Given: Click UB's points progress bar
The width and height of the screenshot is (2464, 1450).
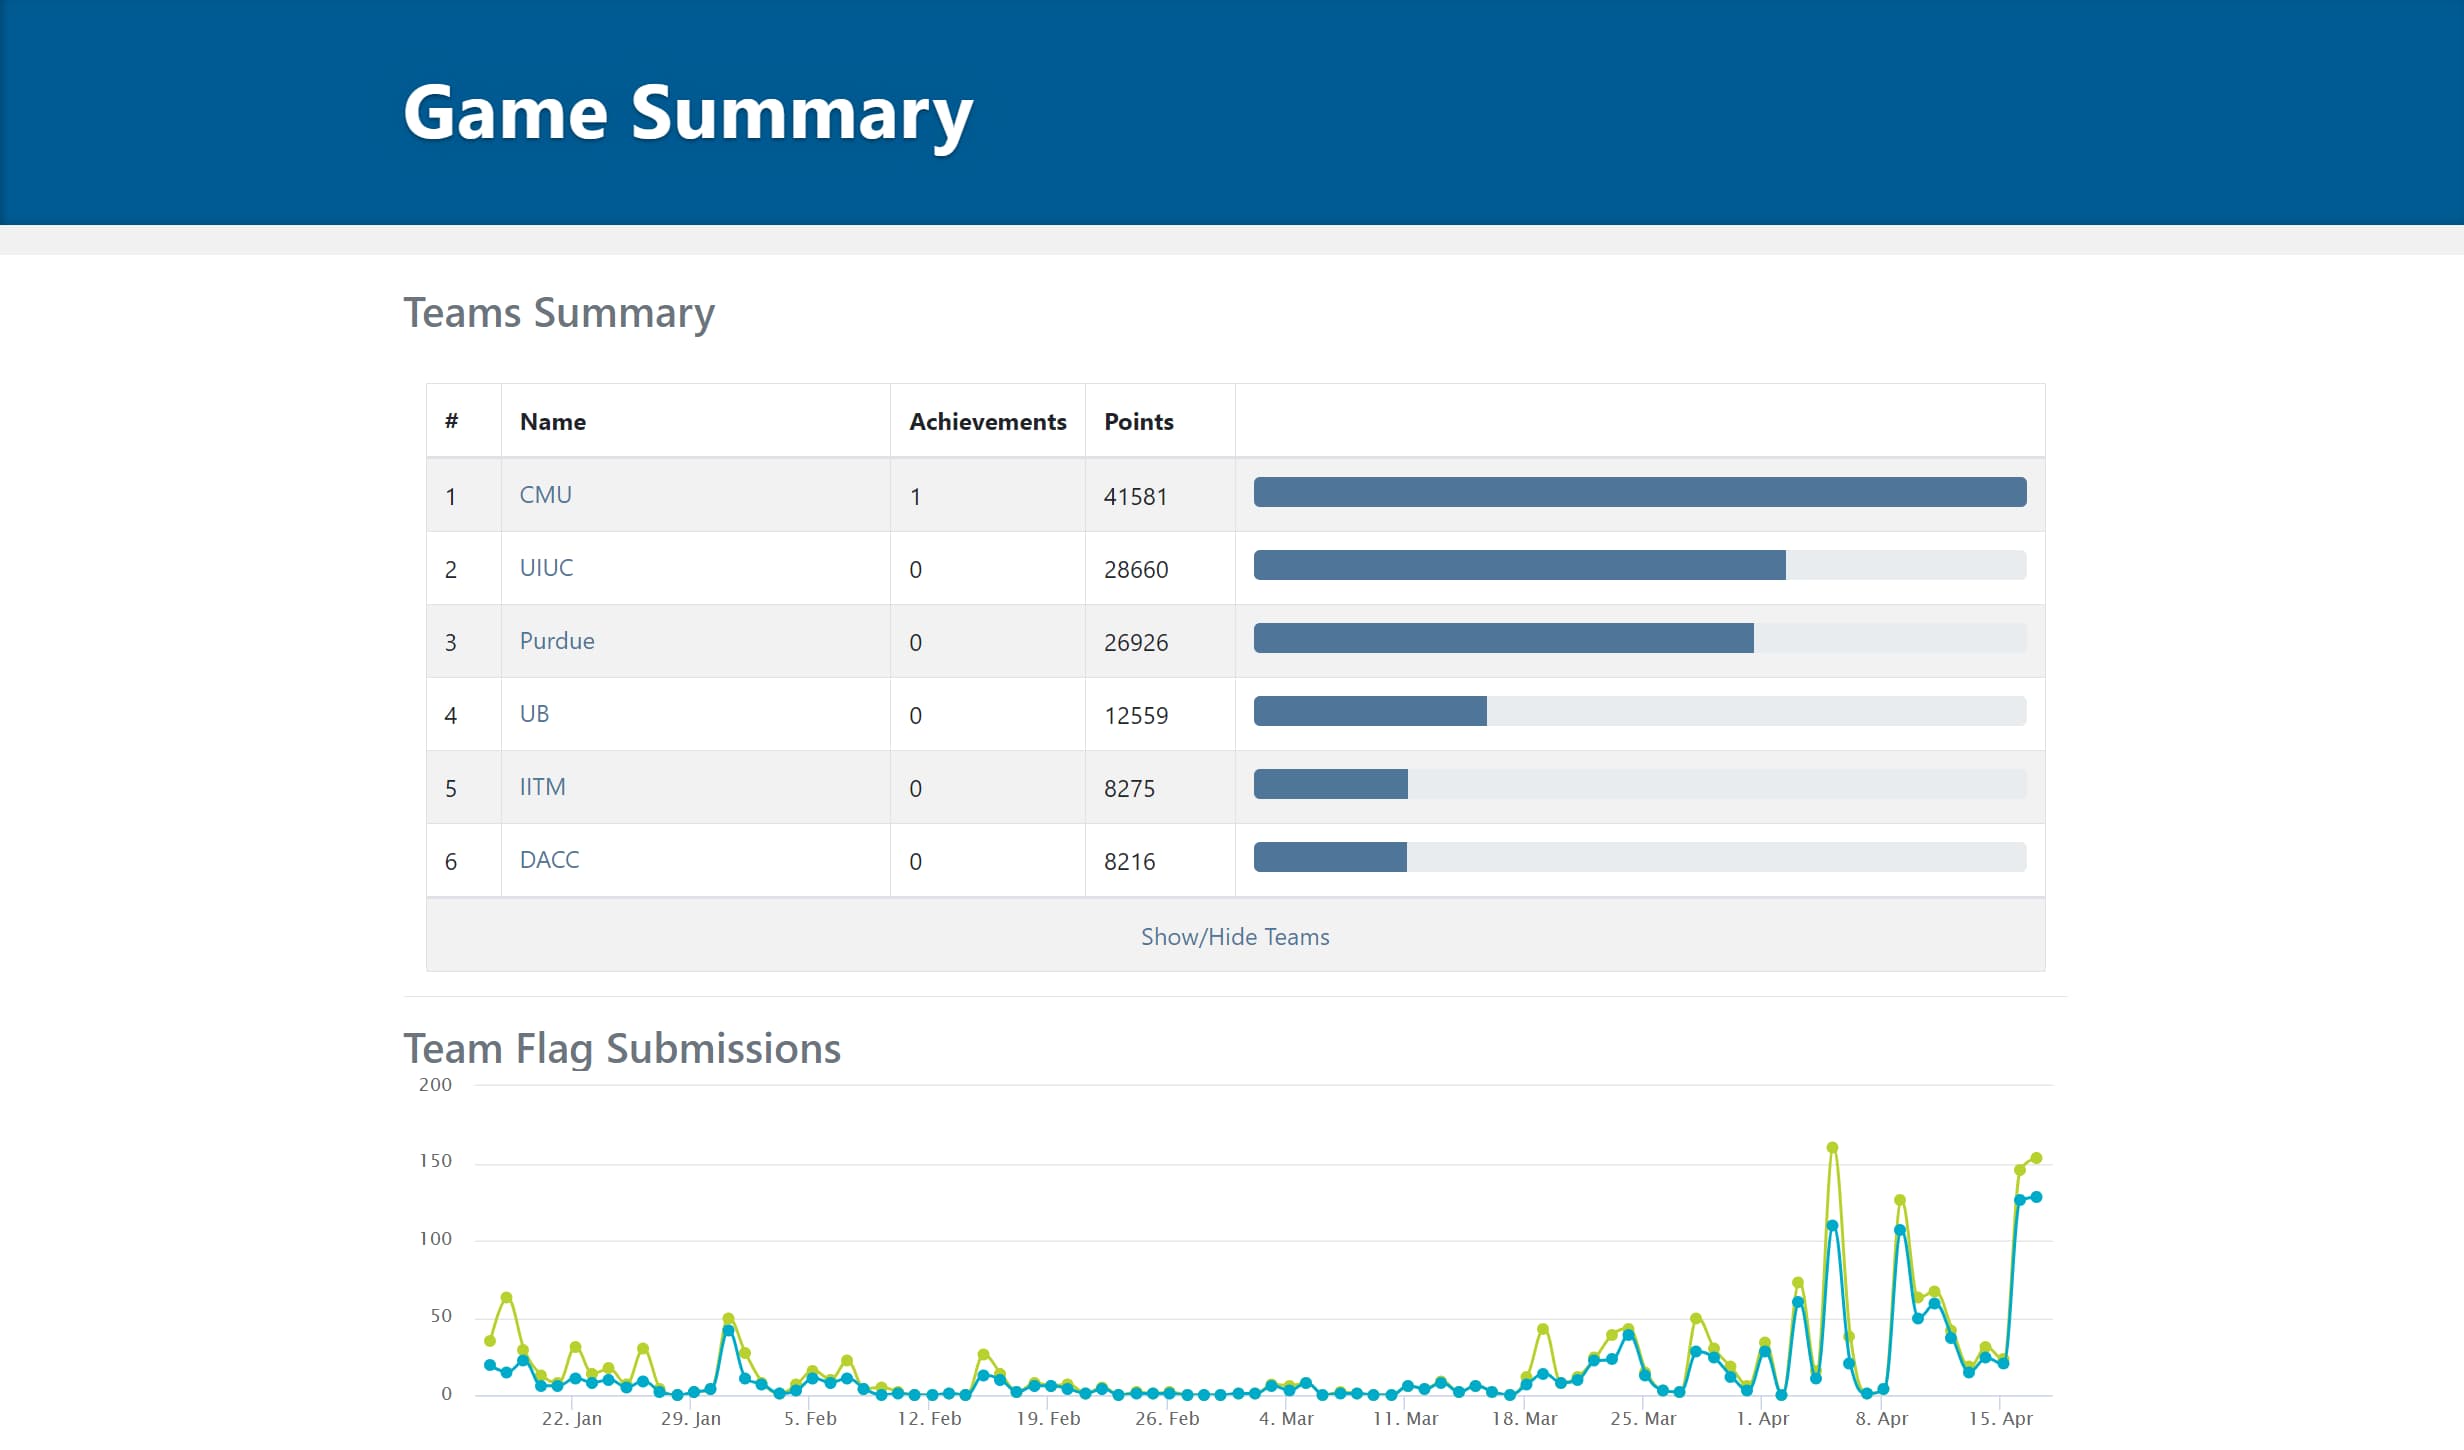Looking at the screenshot, I should (x=1370, y=711).
